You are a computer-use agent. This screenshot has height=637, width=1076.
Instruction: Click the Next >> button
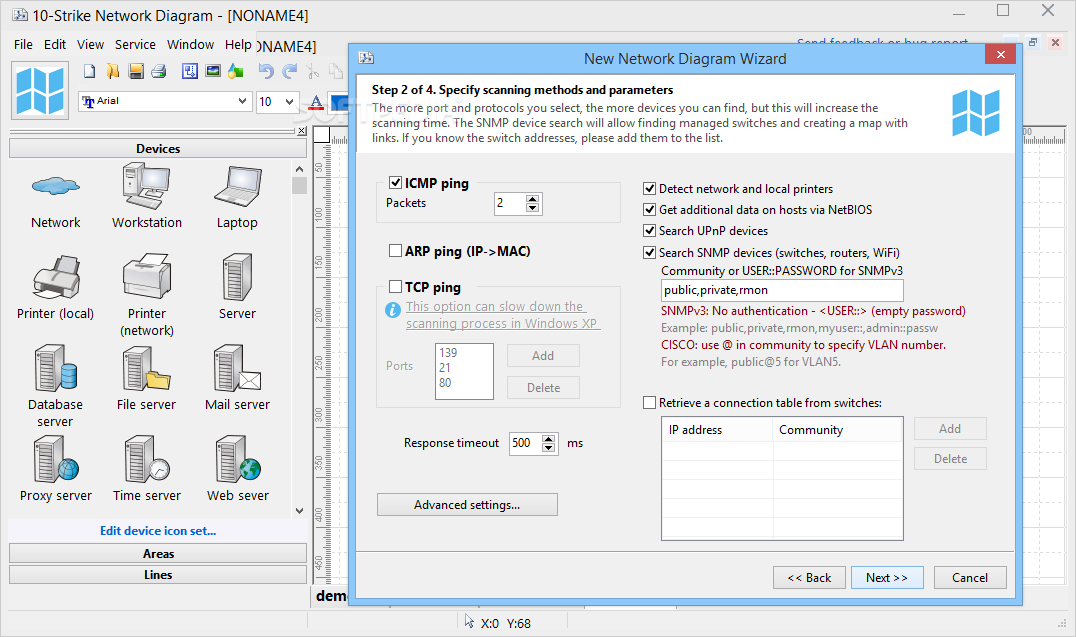click(887, 578)
